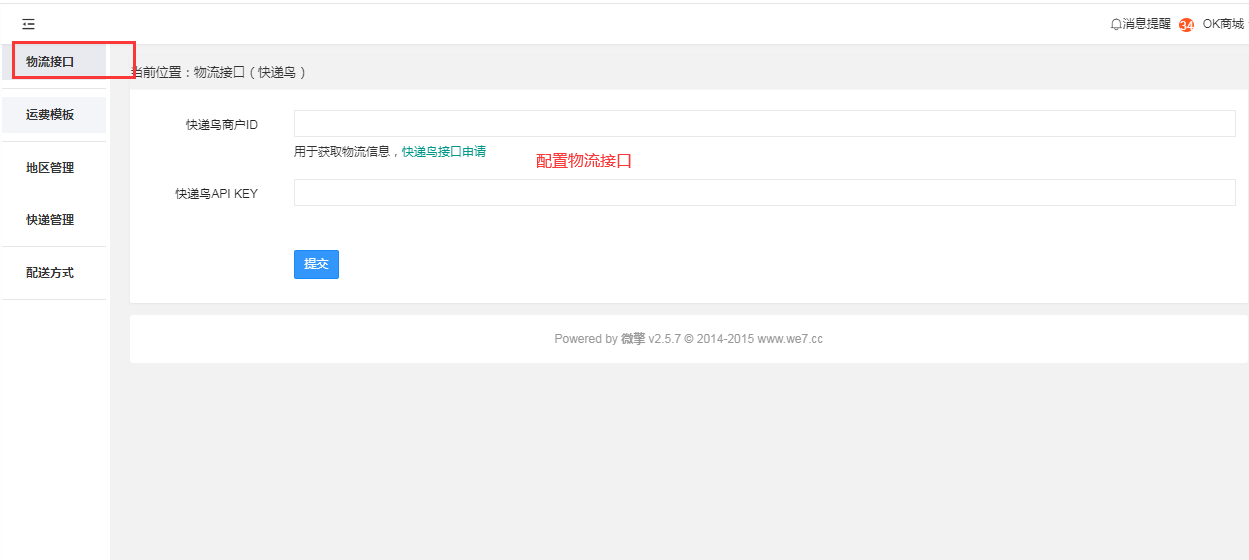Focus the 快递鸟API KEY input field
This screenshot has width=1249, height=560.
click(764, 192)
